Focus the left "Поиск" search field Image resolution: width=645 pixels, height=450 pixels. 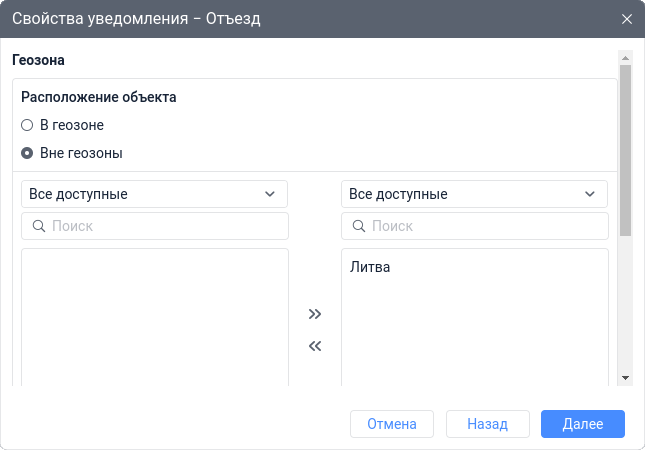(165, 226)
